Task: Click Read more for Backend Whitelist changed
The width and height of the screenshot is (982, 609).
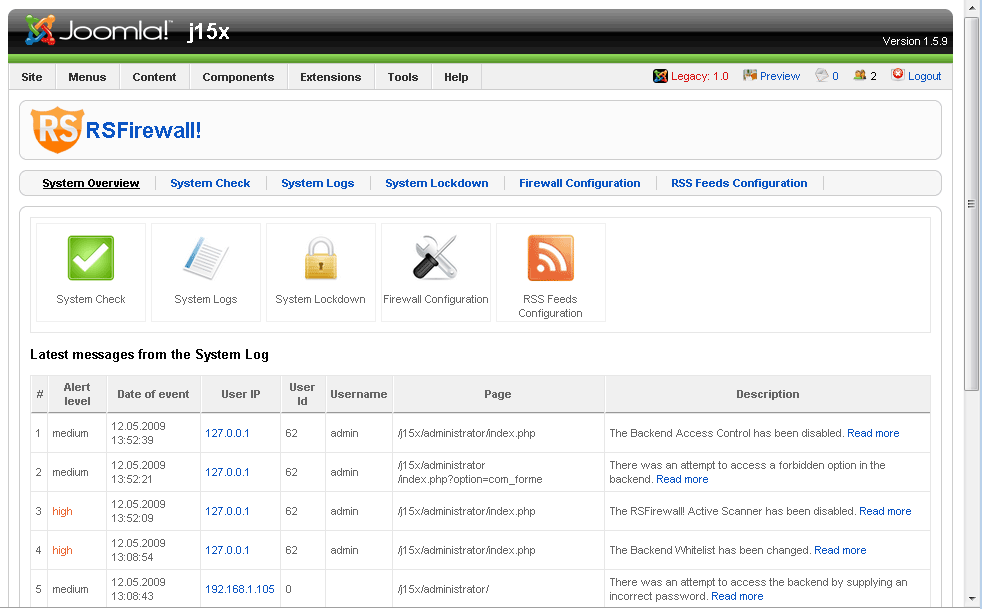Action: 840,549
